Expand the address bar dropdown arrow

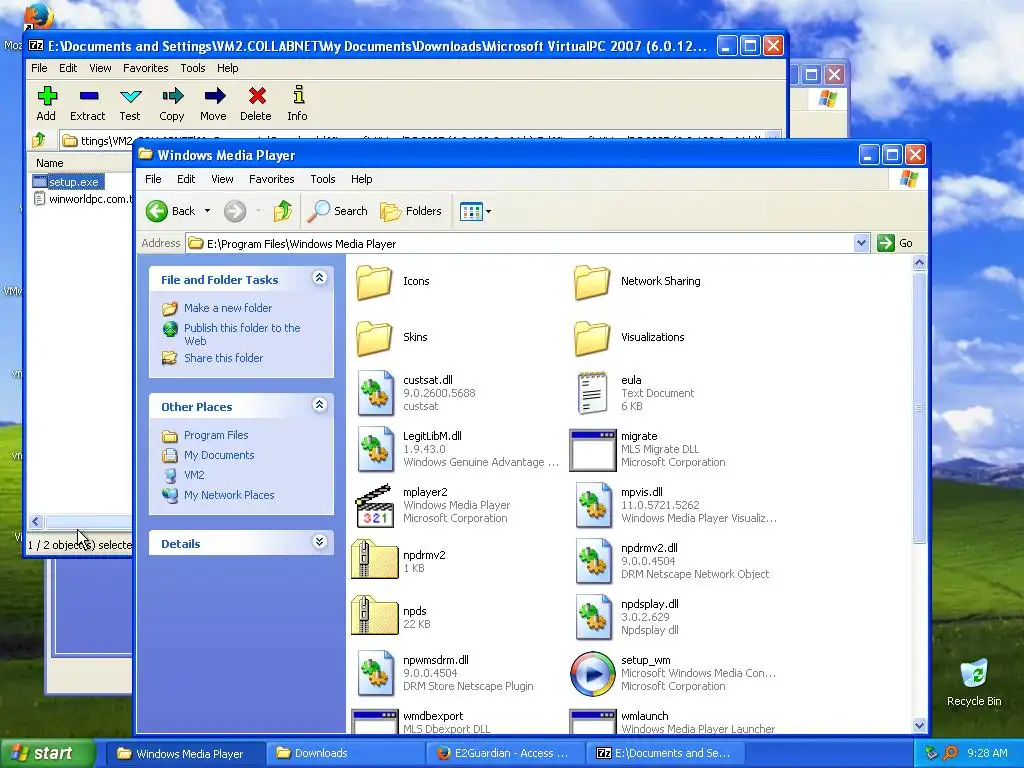(x=861, y=244)
